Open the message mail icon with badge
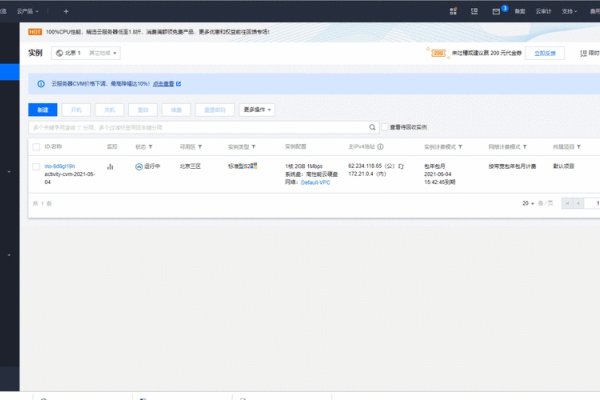 tap(496, 11)
